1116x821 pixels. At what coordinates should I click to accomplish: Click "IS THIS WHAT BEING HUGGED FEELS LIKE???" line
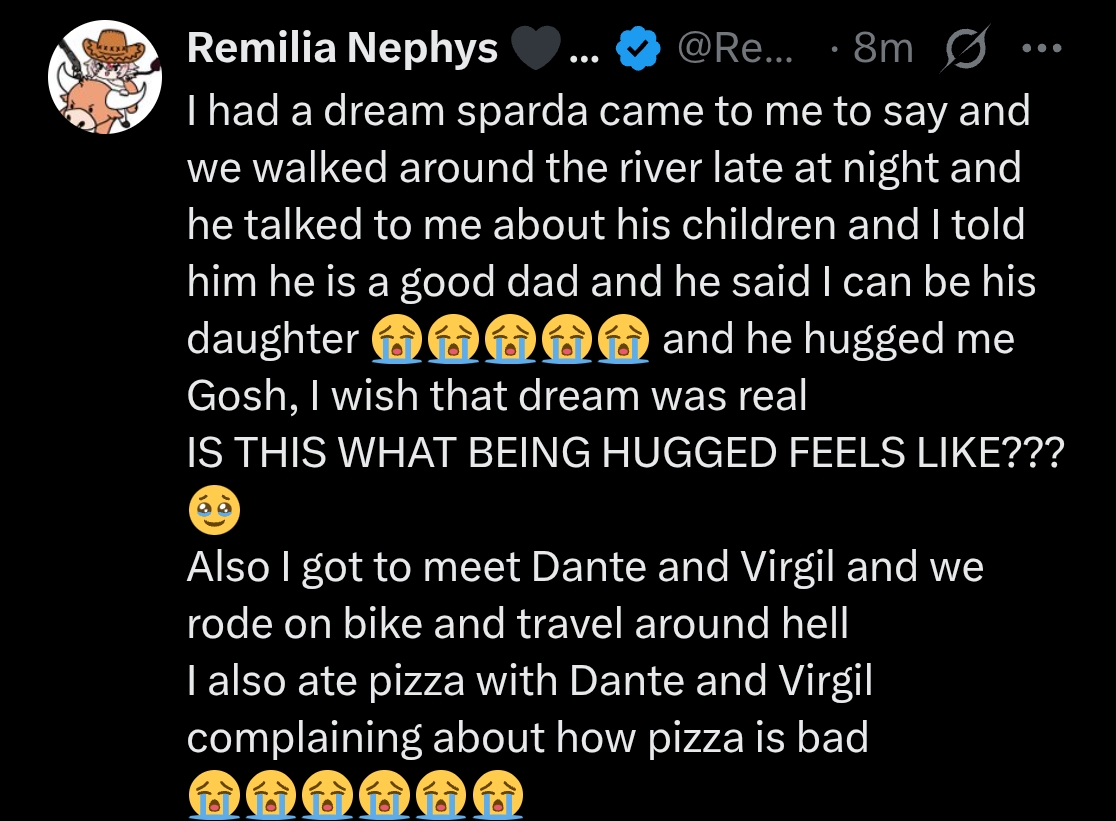[x=625, y=454]
